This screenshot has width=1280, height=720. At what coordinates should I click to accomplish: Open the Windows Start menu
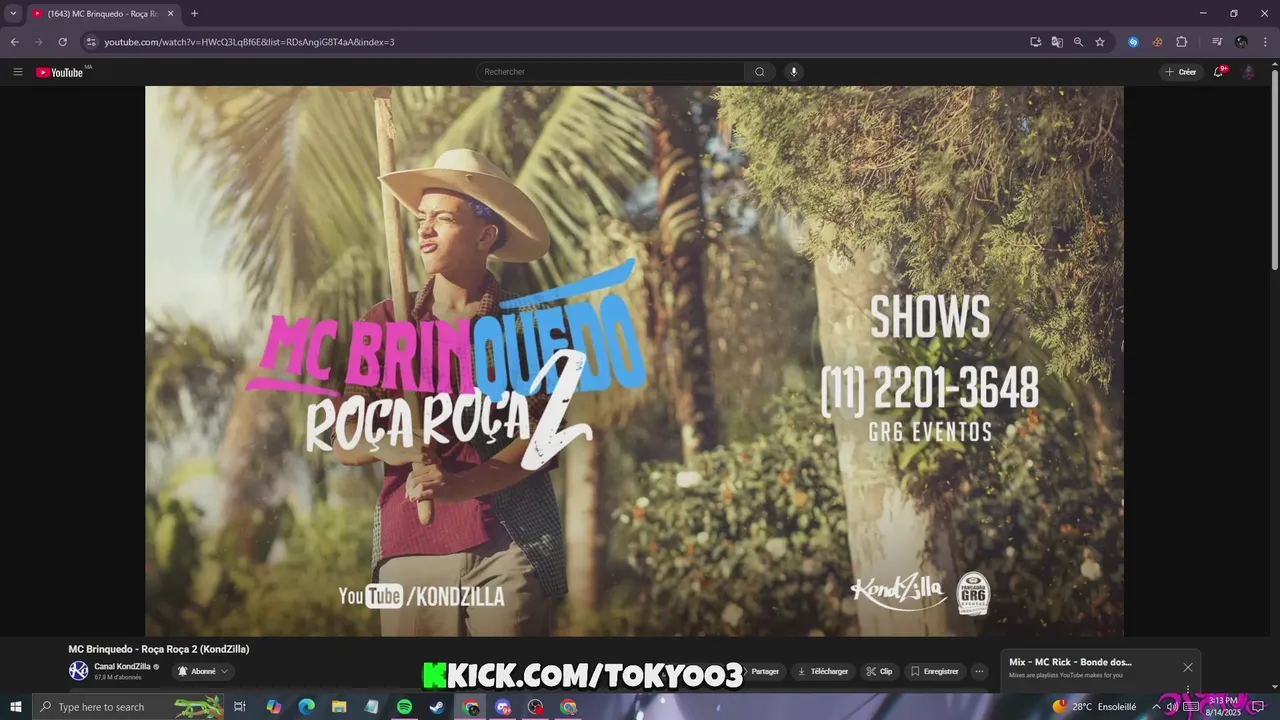click(15, 707)
